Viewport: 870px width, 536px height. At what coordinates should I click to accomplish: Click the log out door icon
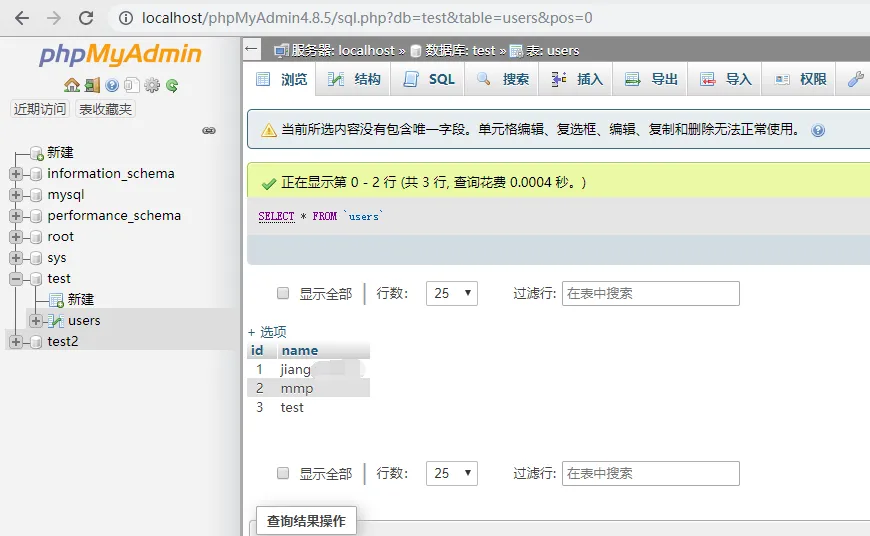pos(93,85)
